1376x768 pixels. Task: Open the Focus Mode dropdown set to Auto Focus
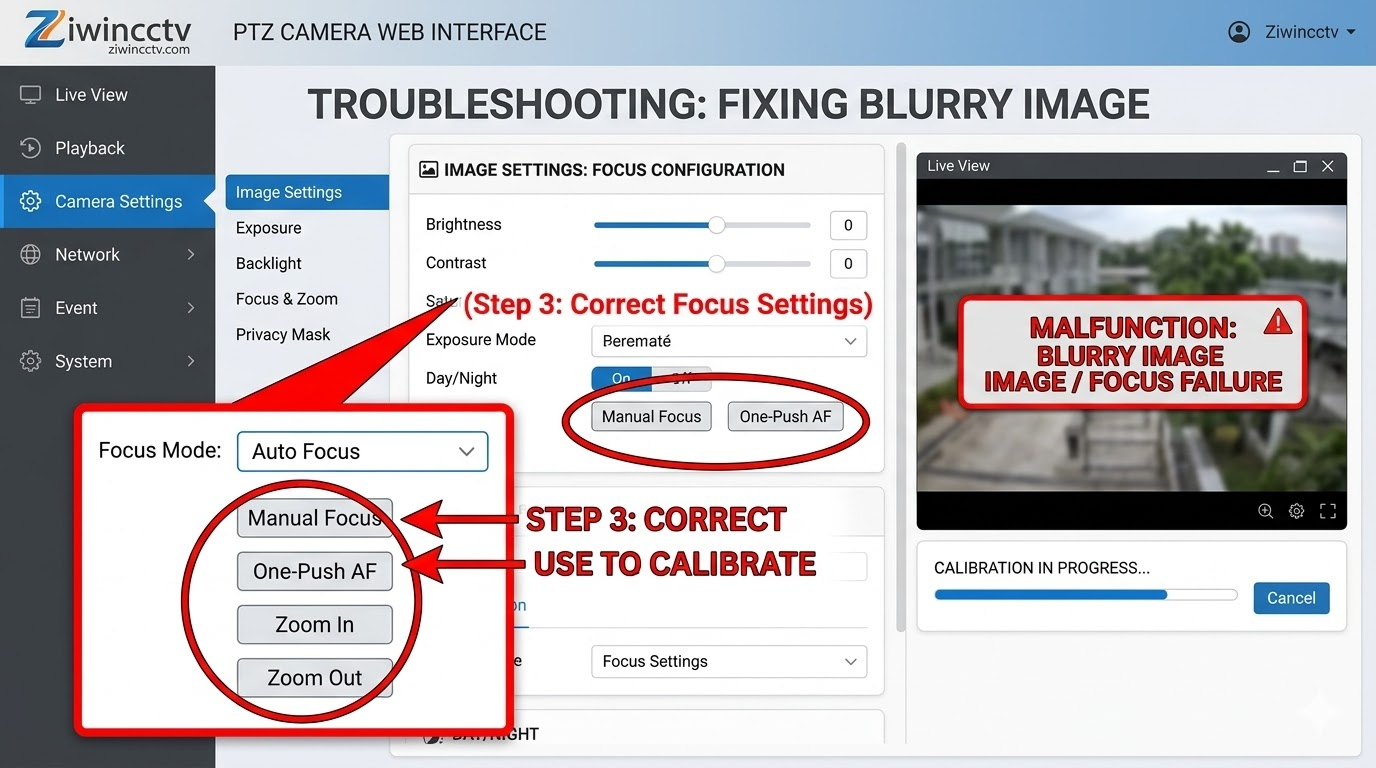click(362, 451)
